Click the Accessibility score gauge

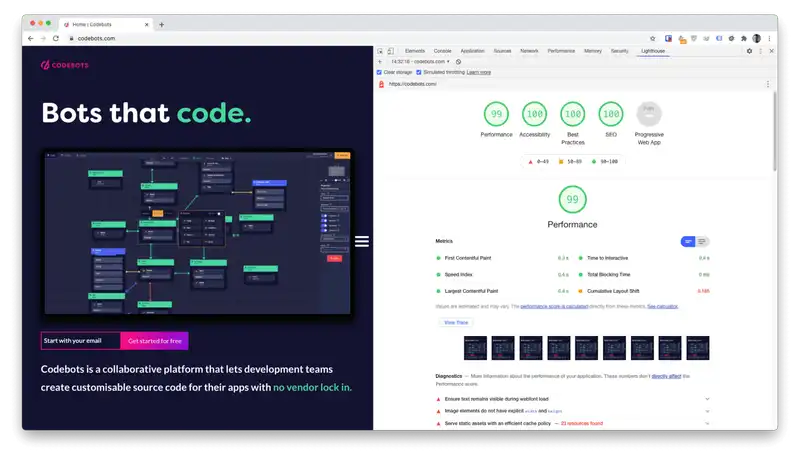click(534, 114)
